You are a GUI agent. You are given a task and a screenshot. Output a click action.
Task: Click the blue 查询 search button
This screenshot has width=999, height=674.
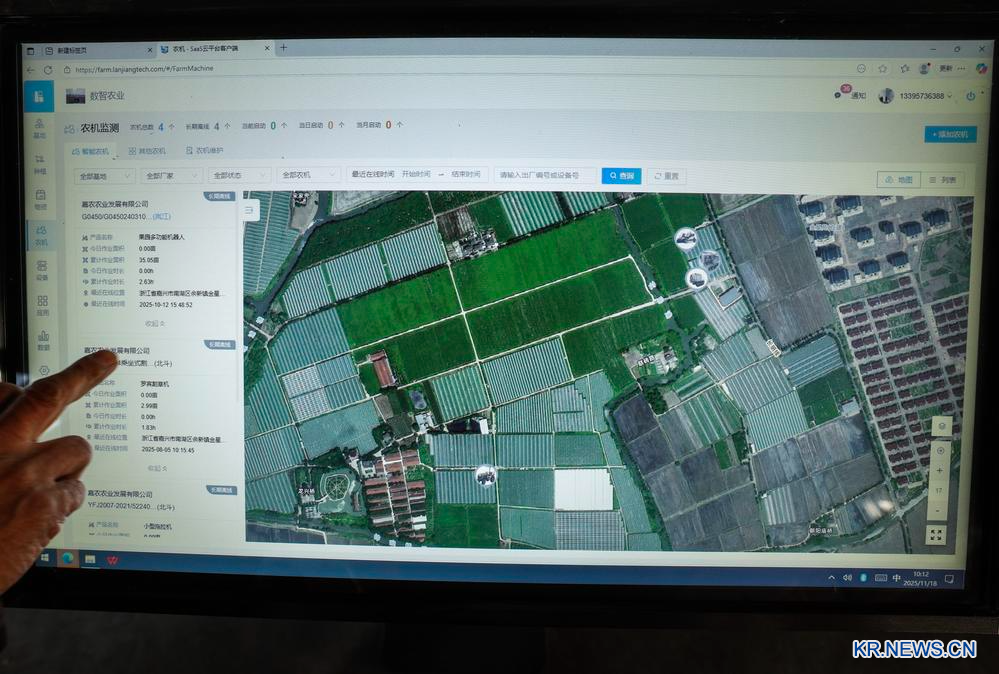point(621,176)
